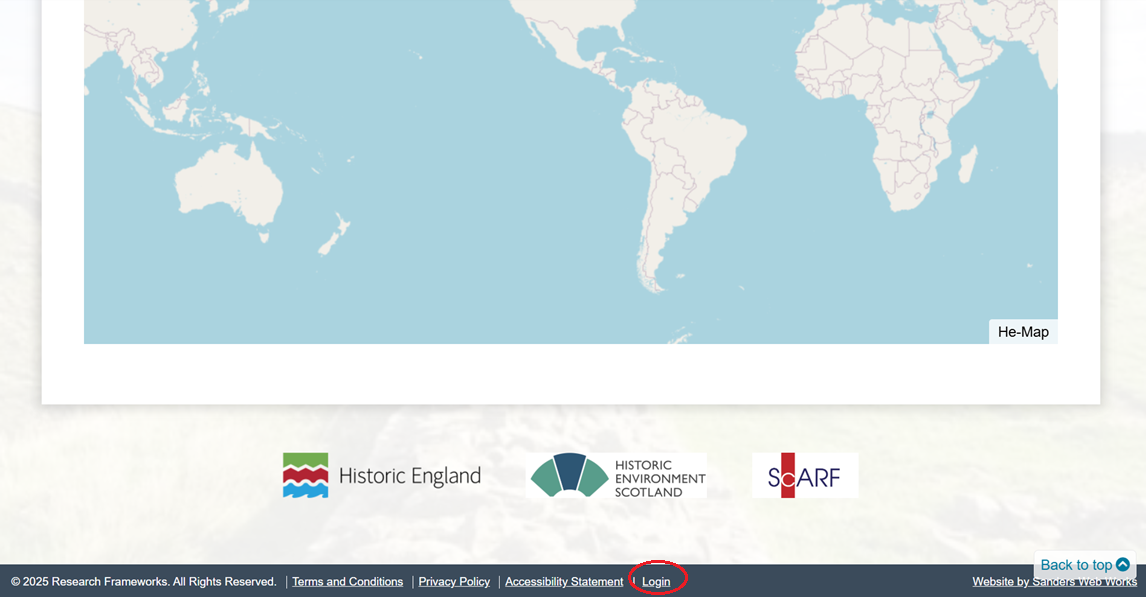Open the Terms and Conditions page
Viewport: 1146px width, 597px height.
pos(347,581)
